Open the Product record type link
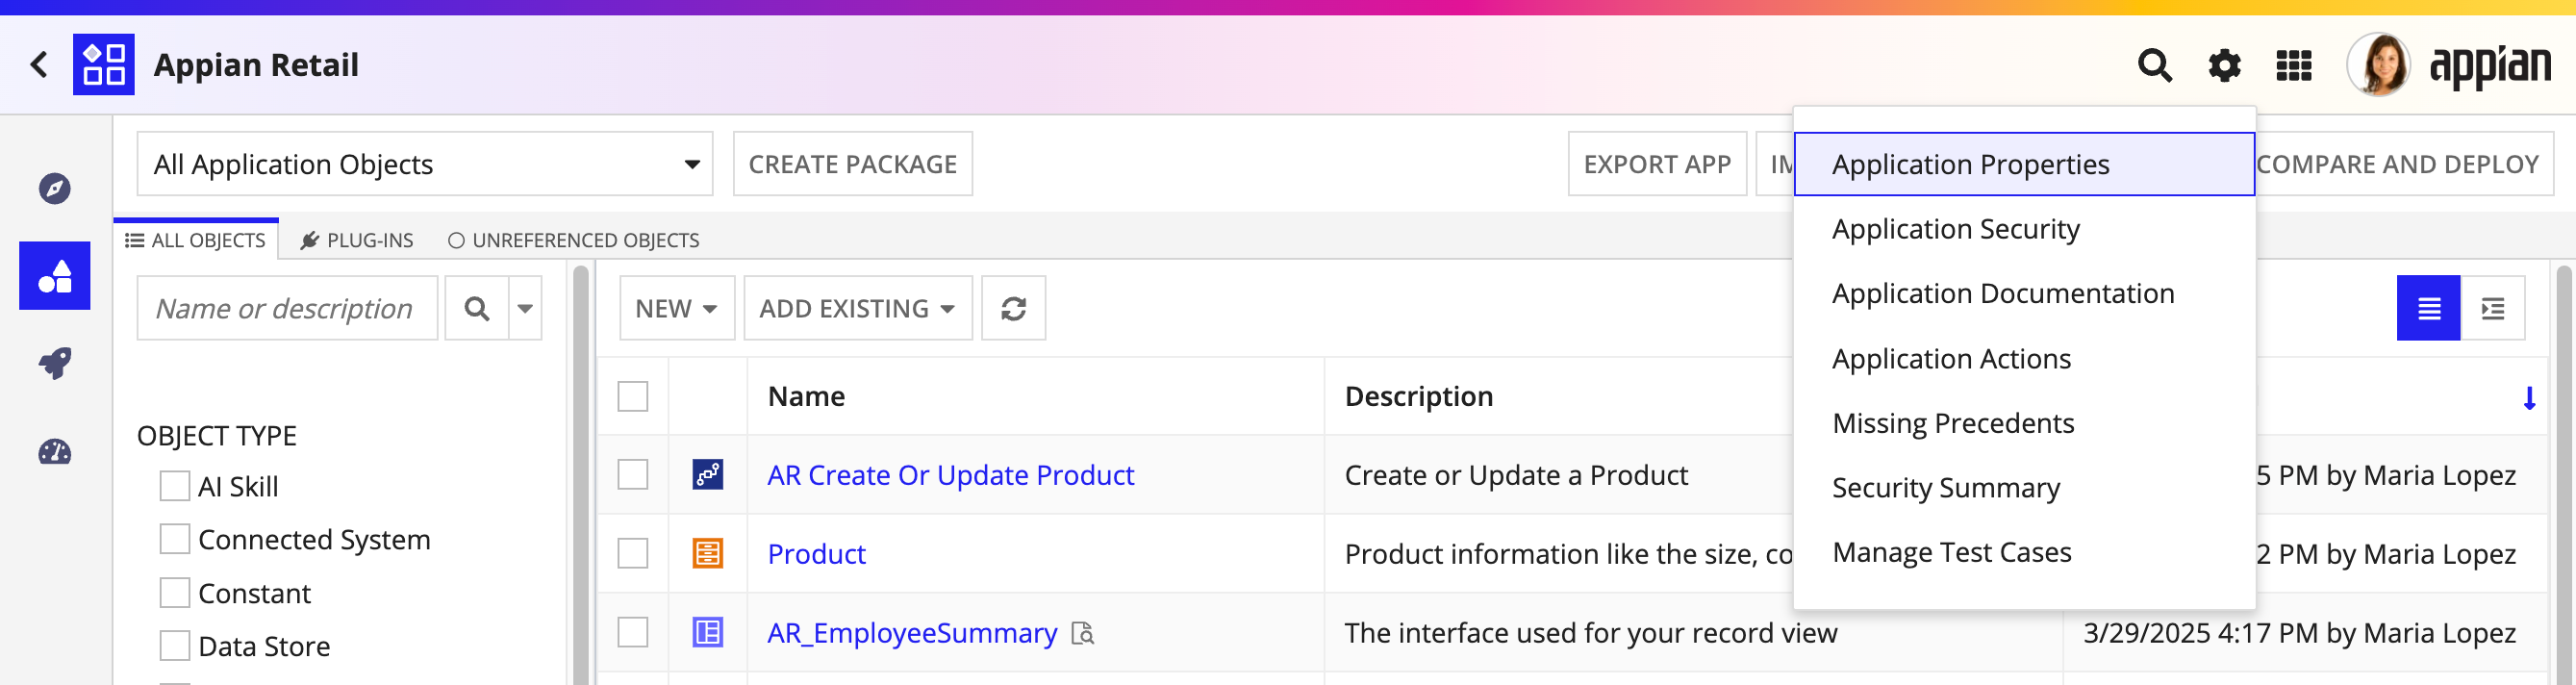 (816, 554)
